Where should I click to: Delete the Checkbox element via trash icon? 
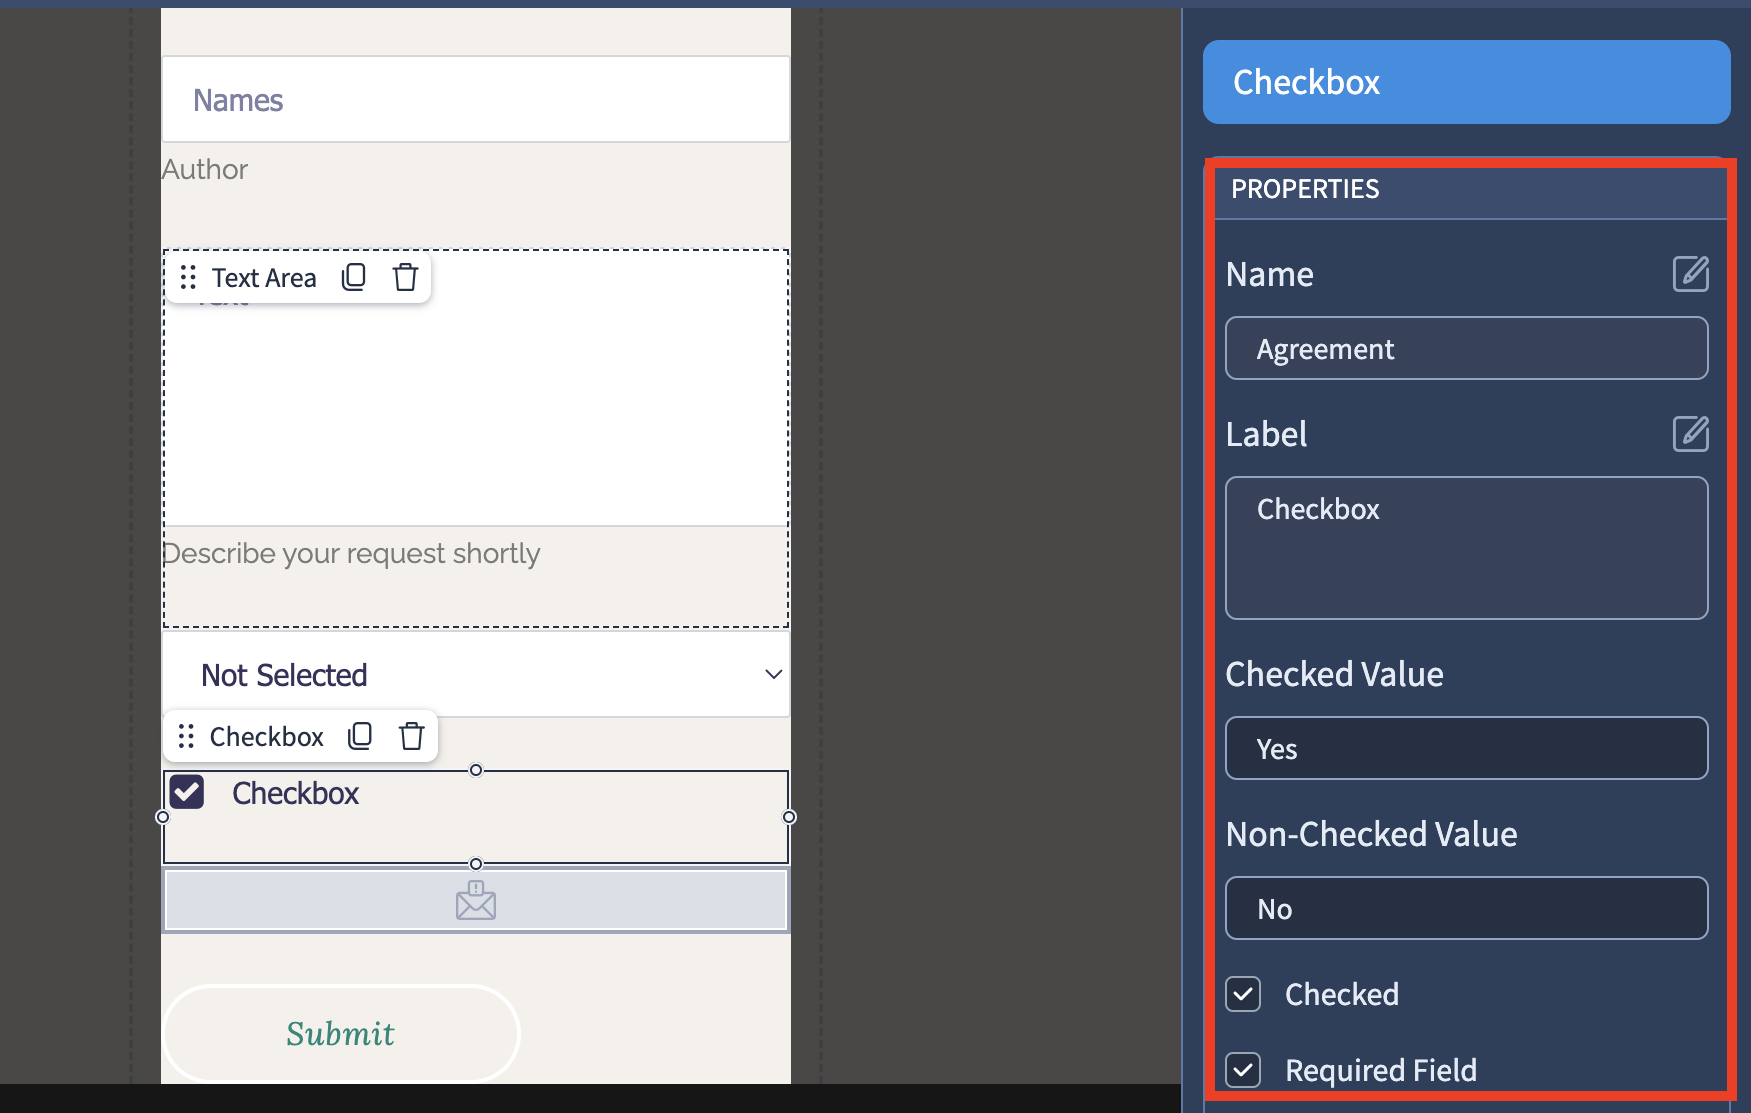[412, 737]
